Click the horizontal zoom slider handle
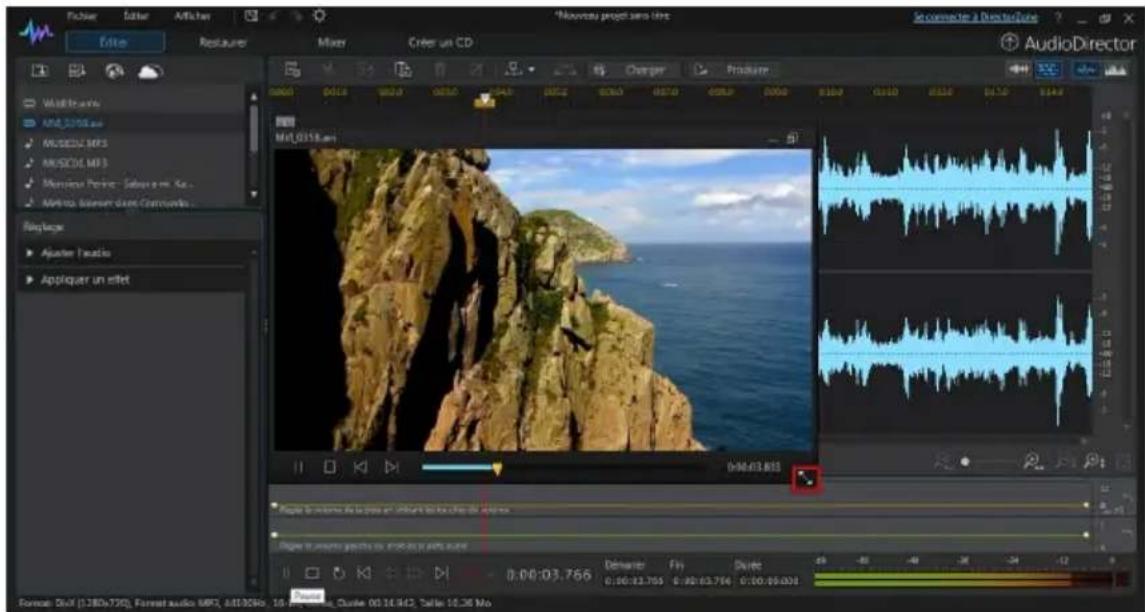The height and width of the screenshot is (612, 1145). pyautogui.click(x=965, y=462)
